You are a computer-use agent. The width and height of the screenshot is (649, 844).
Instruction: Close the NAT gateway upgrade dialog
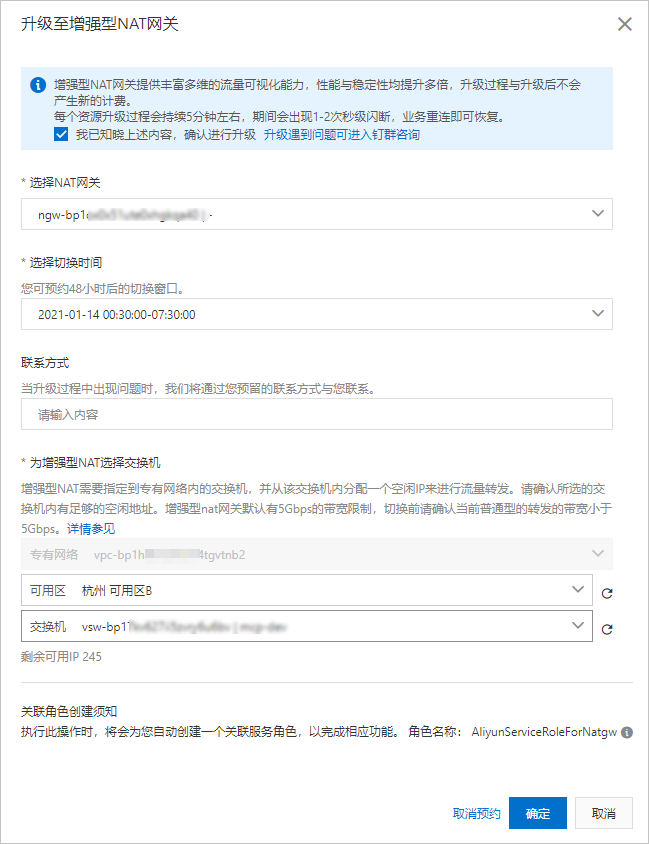[624, 24]
